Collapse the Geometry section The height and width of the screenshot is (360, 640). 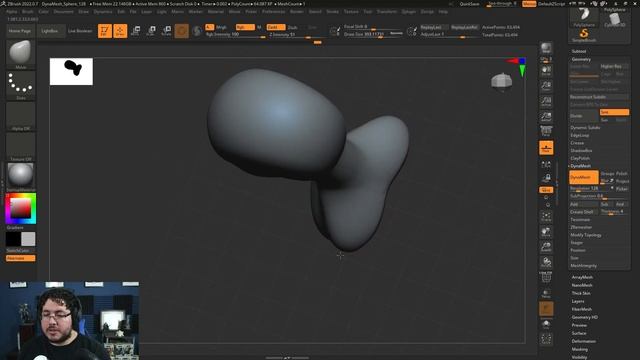[581, 59]
